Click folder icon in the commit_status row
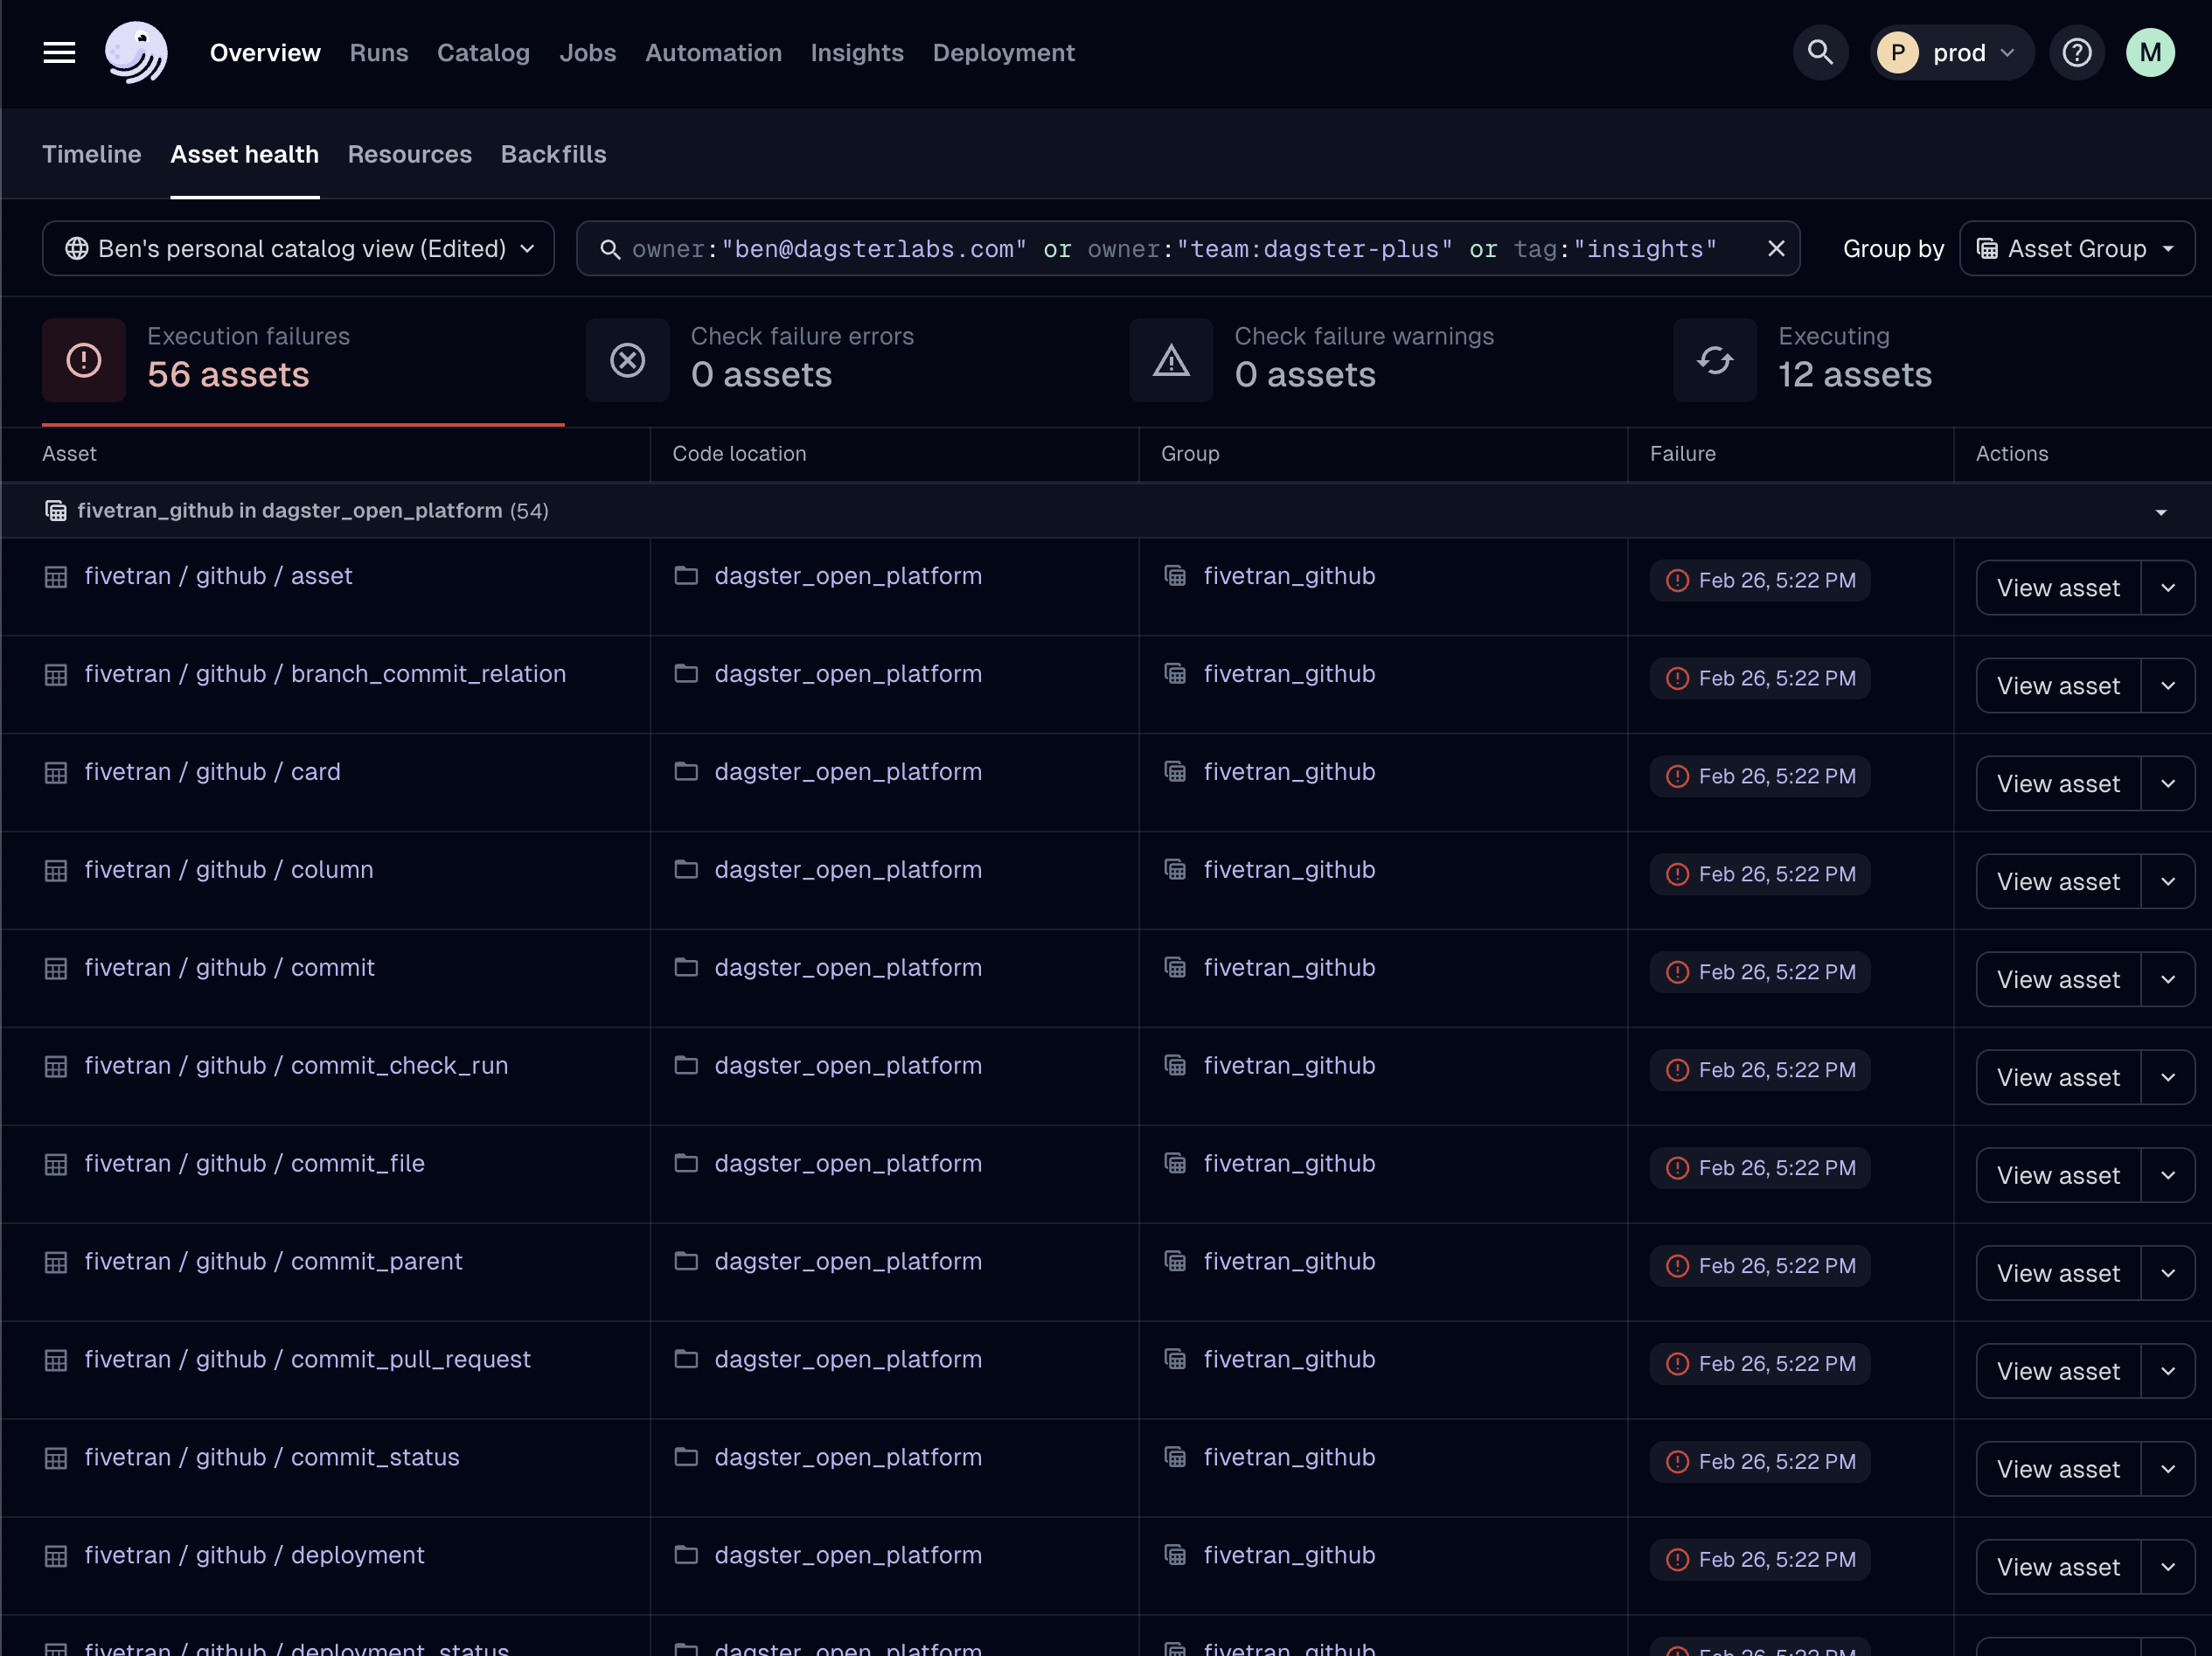The image size is (2212, 1656). [686, 1458]
